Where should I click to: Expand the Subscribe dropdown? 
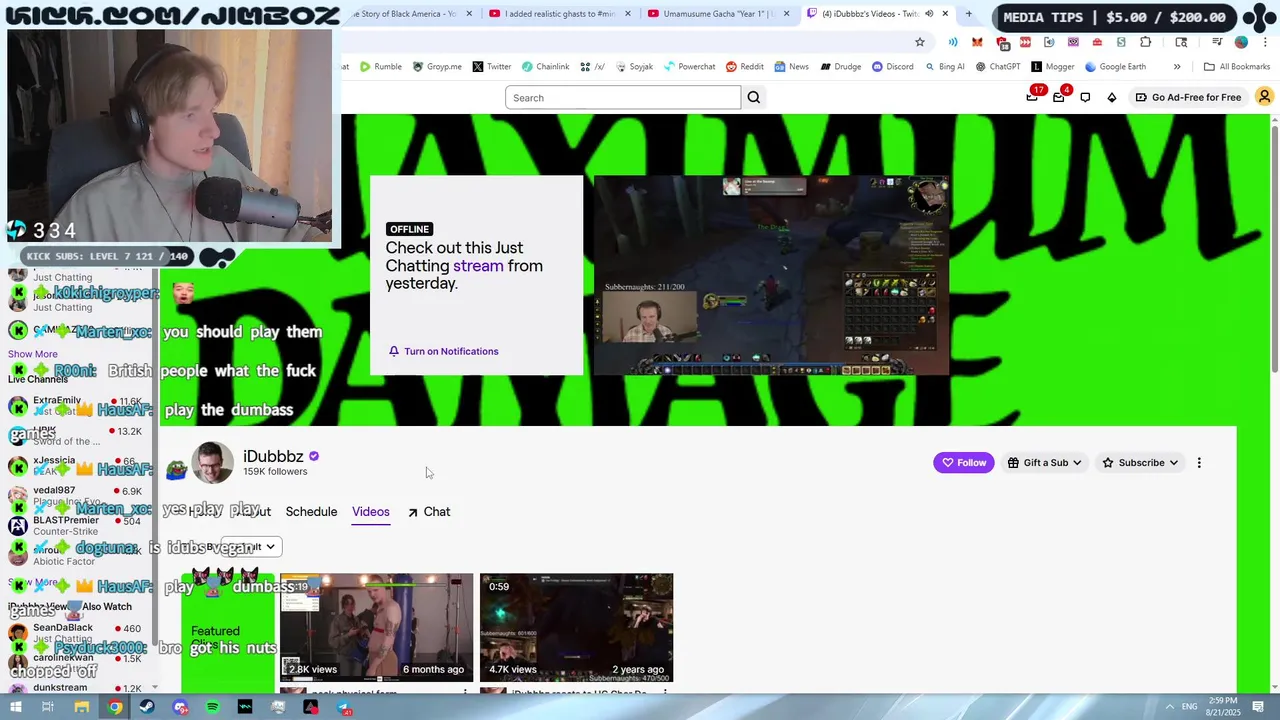tap(1140, 463)
